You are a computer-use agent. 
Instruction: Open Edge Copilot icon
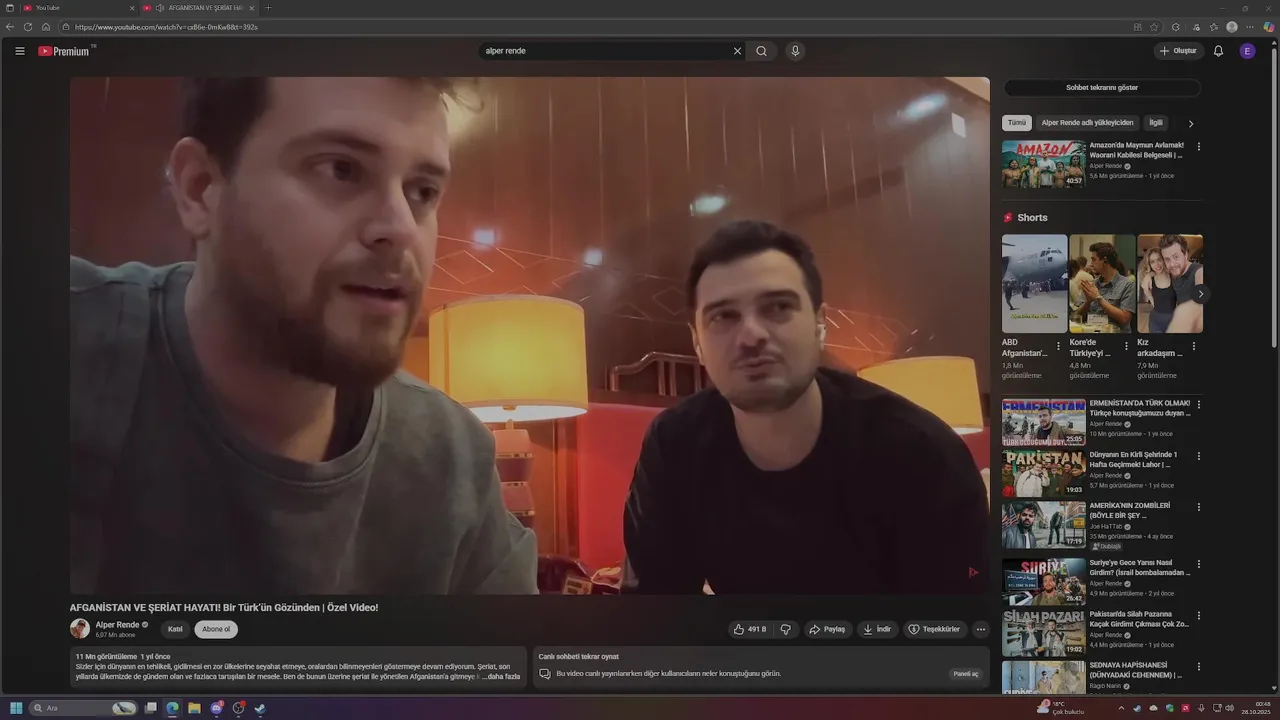1268,27
